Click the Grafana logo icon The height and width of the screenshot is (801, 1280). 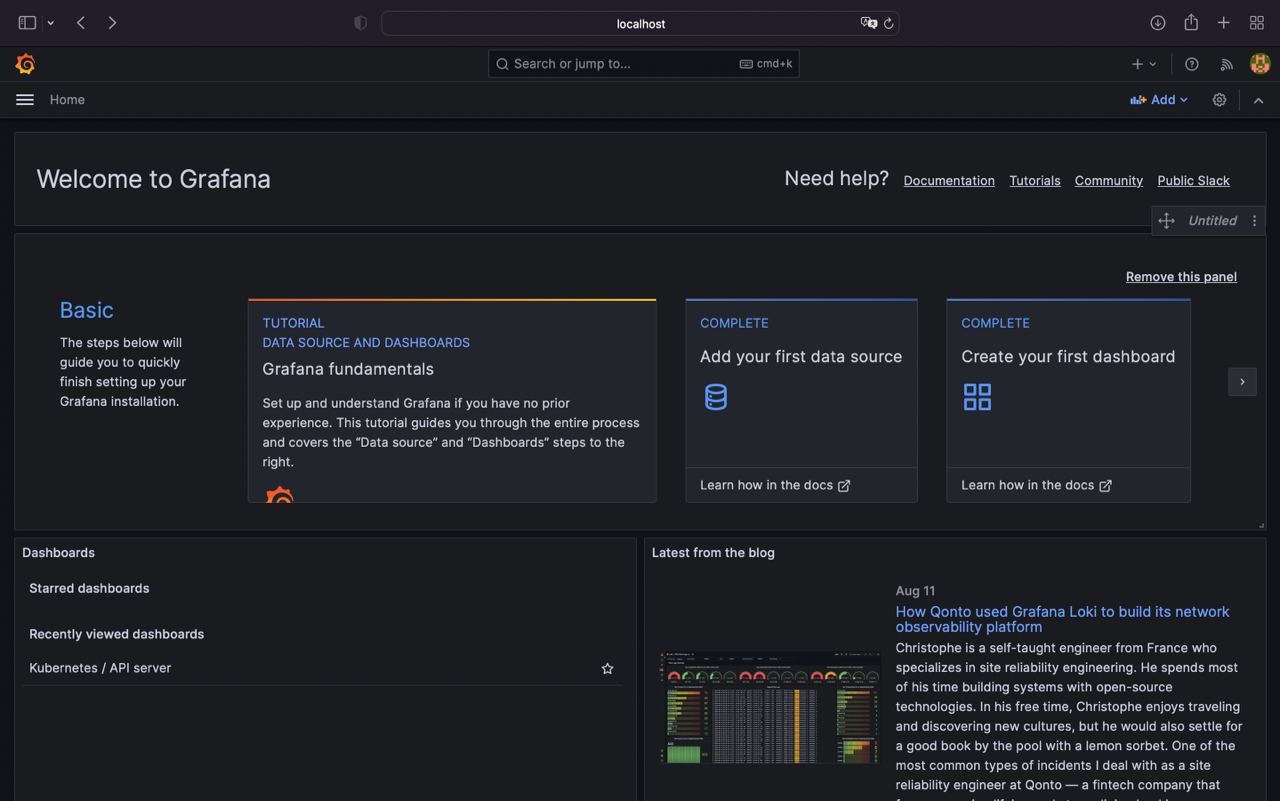point(25,64)
